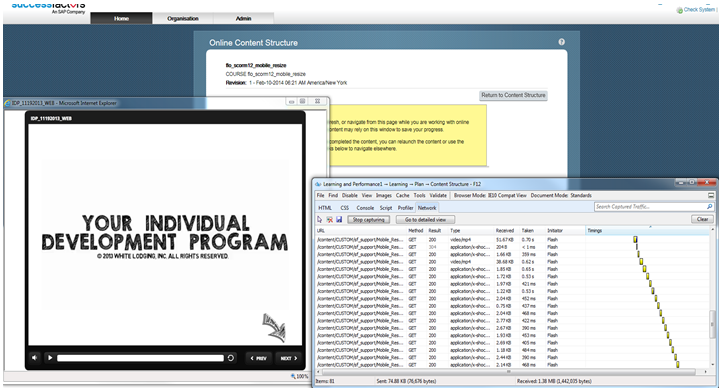Go back with PREV button

(x=259, y=358)
